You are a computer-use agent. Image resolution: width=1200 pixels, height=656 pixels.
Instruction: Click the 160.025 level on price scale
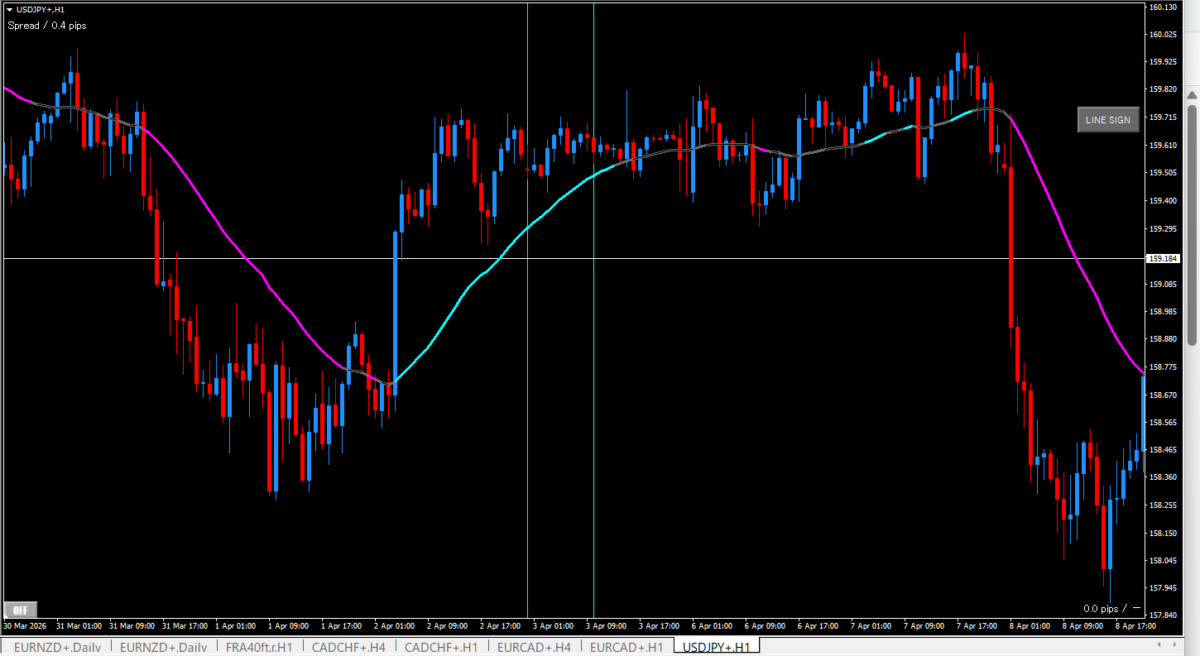[1162, 35]
